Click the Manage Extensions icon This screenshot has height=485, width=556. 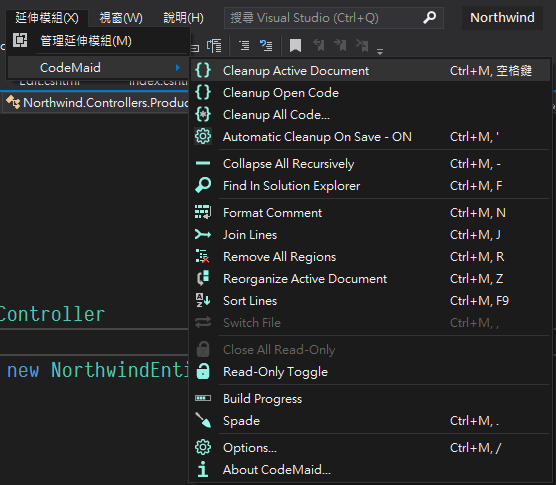click(20, 40)
